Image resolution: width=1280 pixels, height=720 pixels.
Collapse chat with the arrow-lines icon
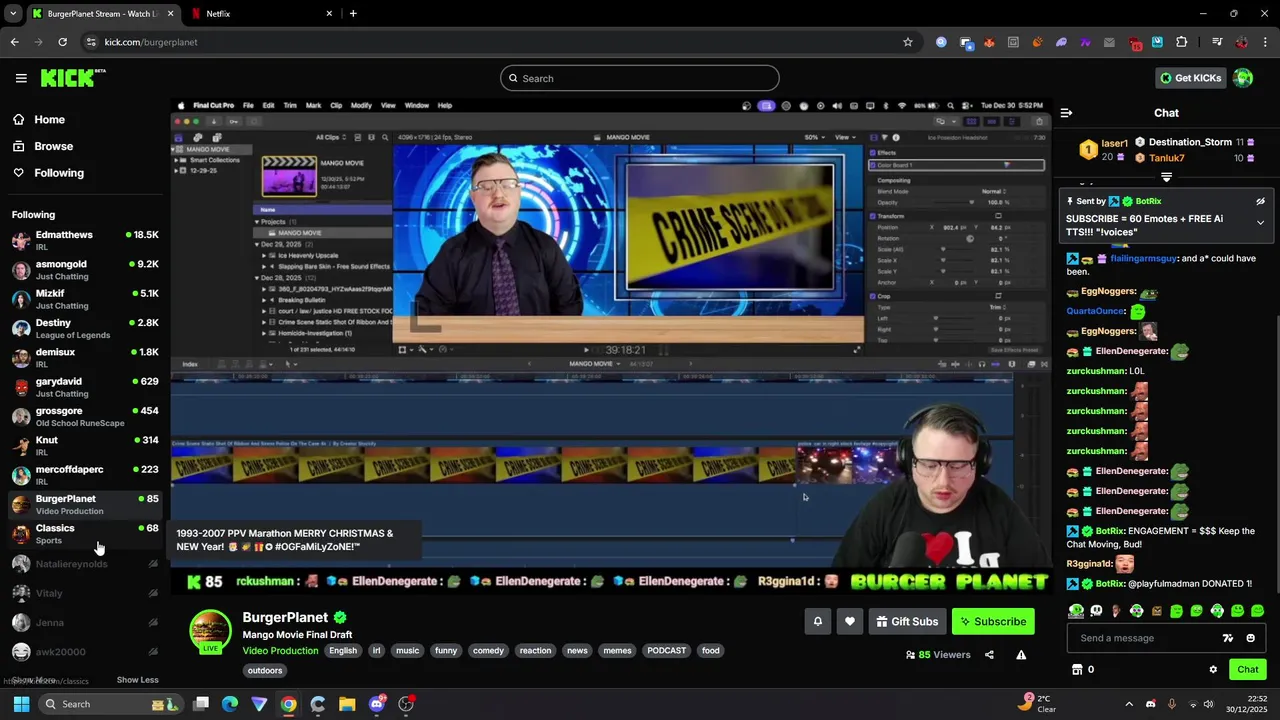point(1066,113)
